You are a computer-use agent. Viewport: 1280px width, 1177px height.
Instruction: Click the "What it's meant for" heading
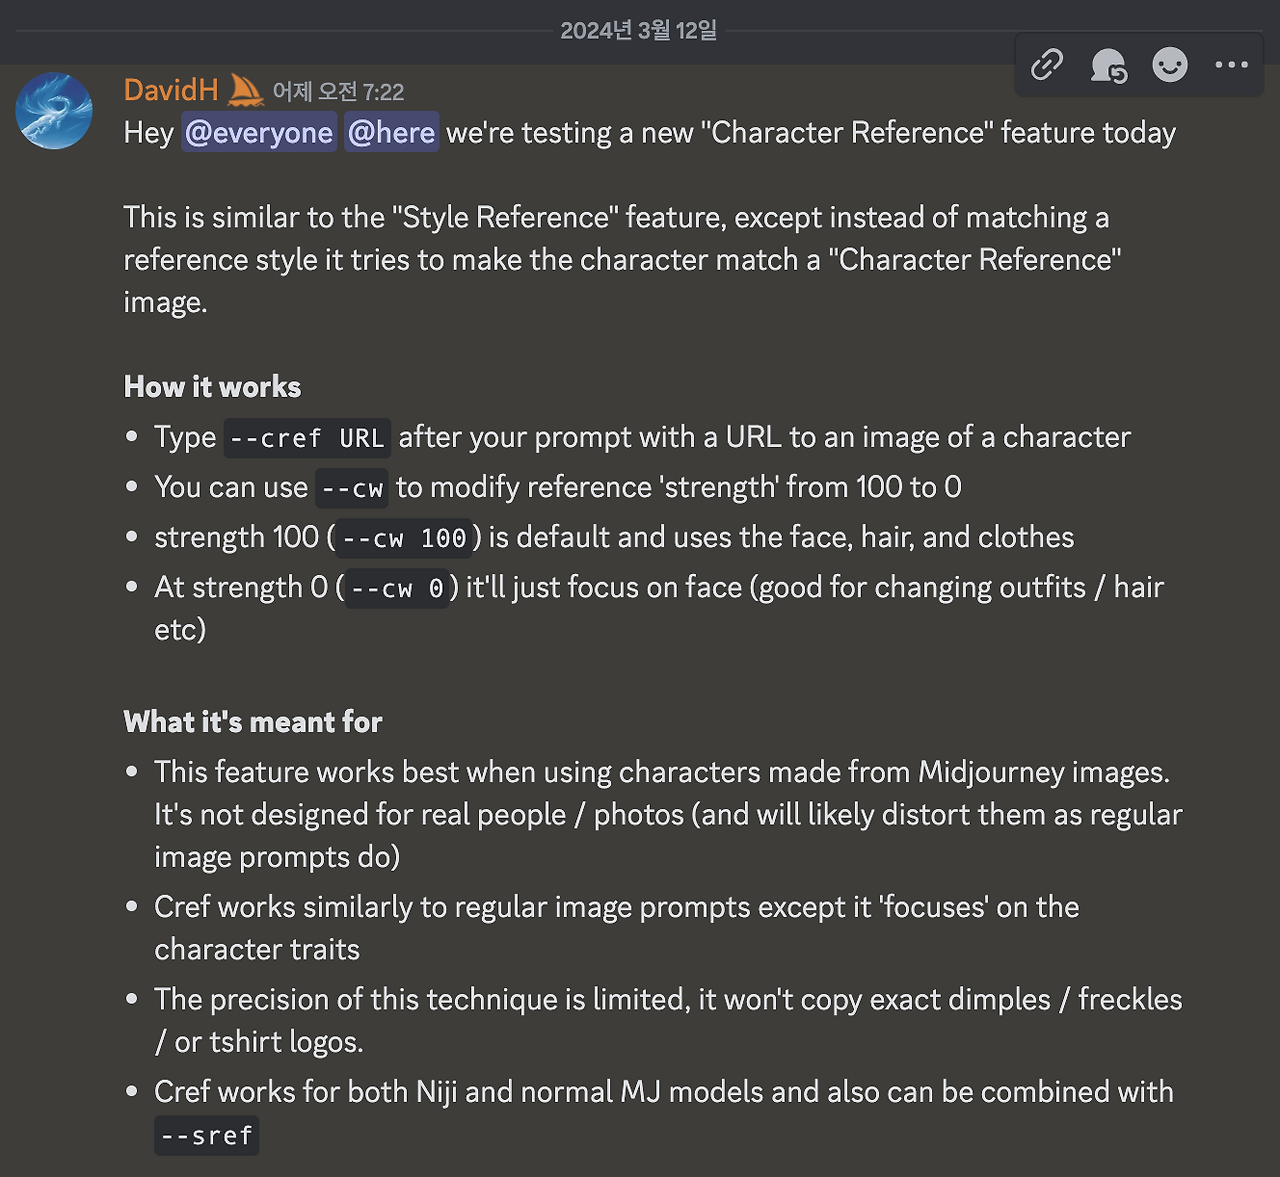click(x=253, y=722)
